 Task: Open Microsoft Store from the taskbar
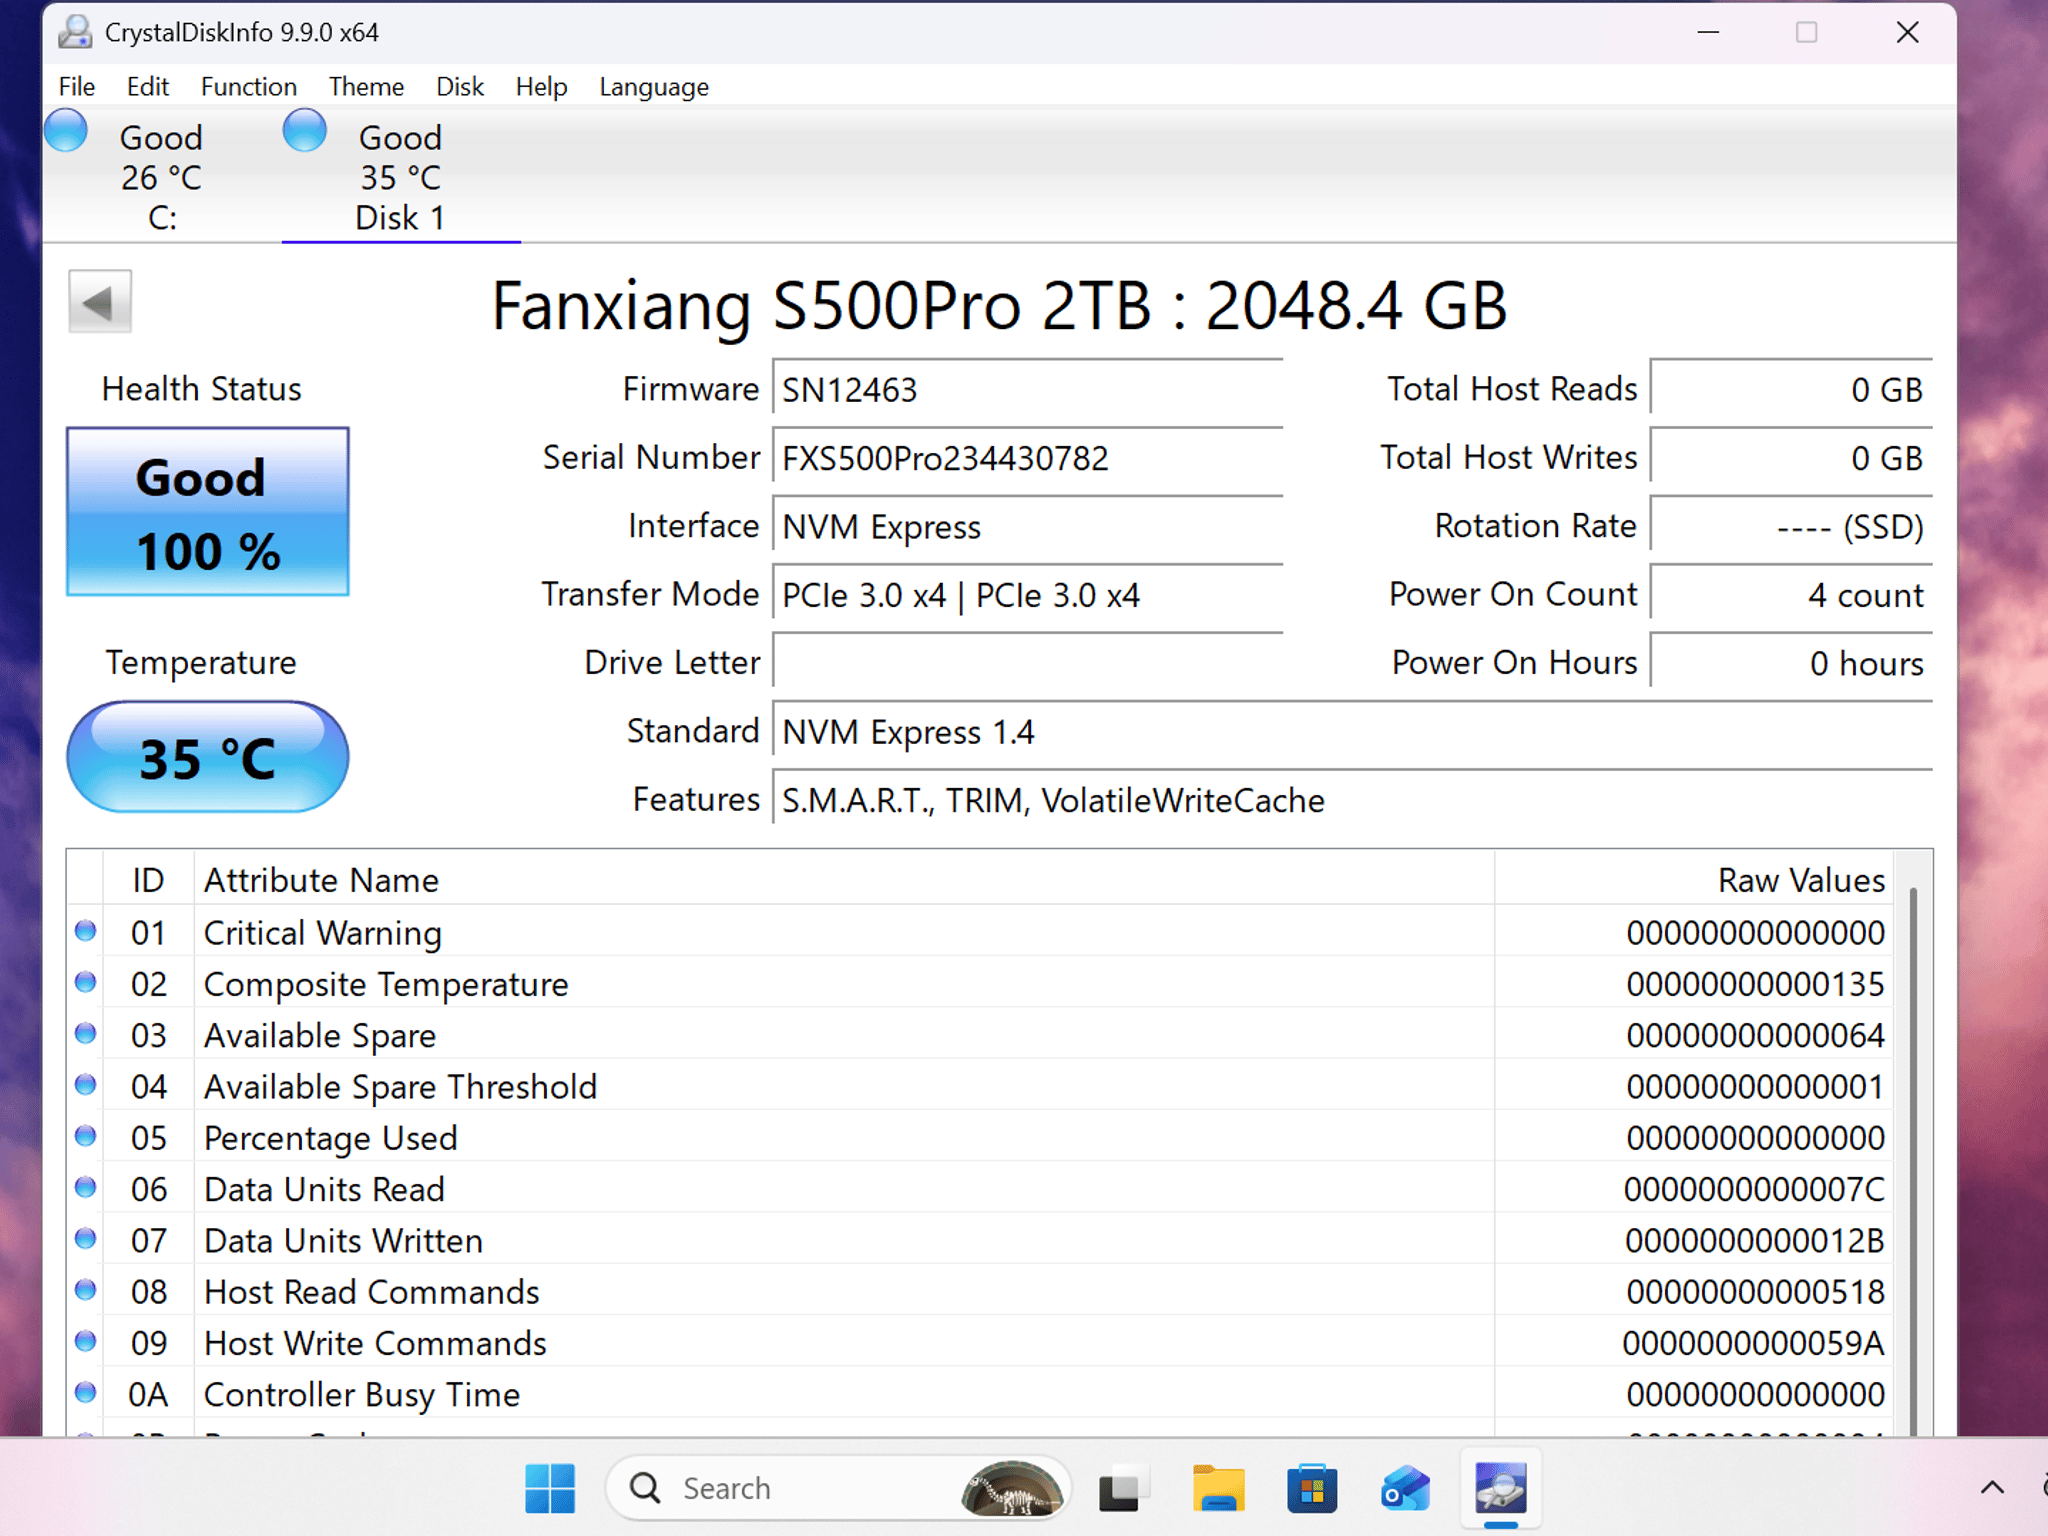coord(1312,1489)
